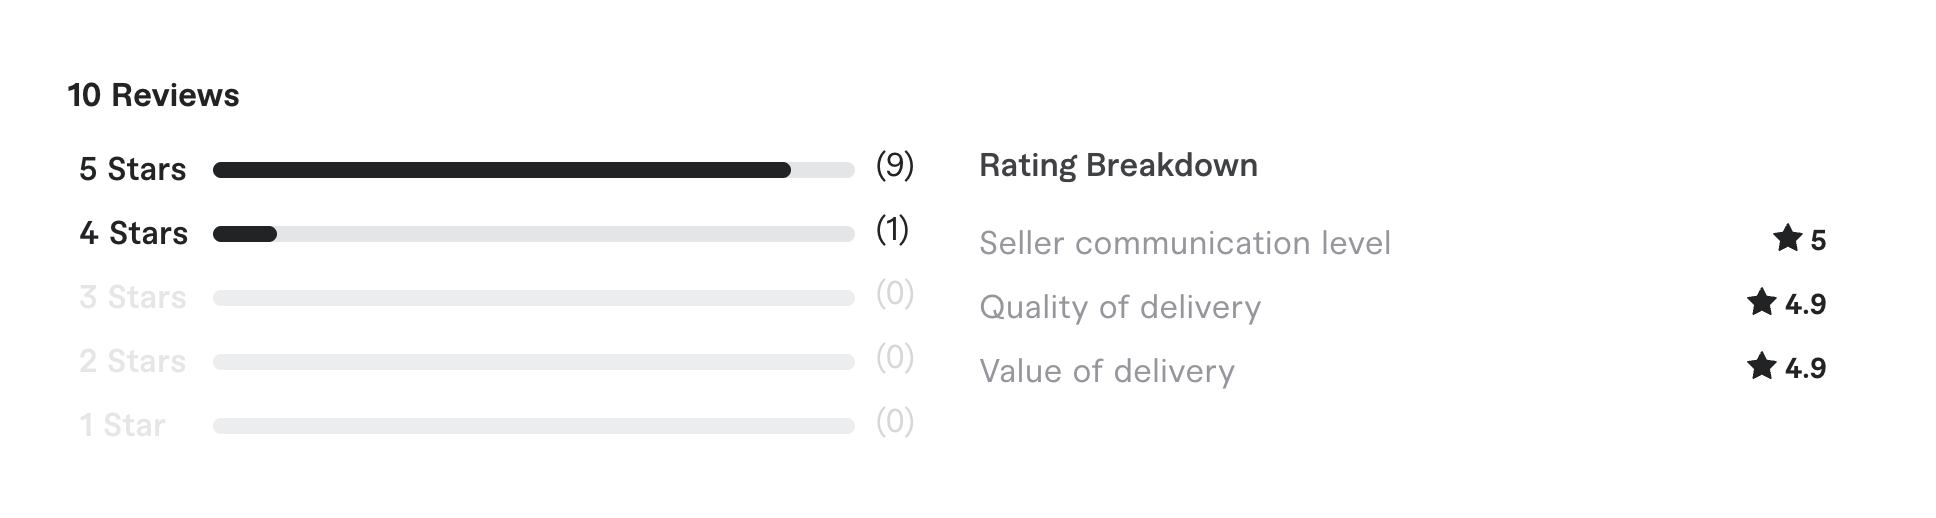Click the empty 2 Stars rating bar
This screenshot has width=1936, height=518.
(533, 362)
